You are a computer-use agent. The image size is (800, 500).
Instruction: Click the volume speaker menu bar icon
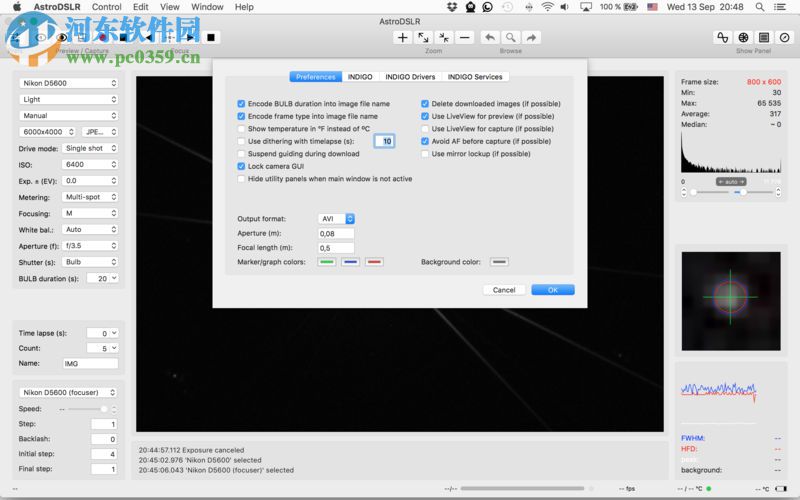[x=565, y=7]
